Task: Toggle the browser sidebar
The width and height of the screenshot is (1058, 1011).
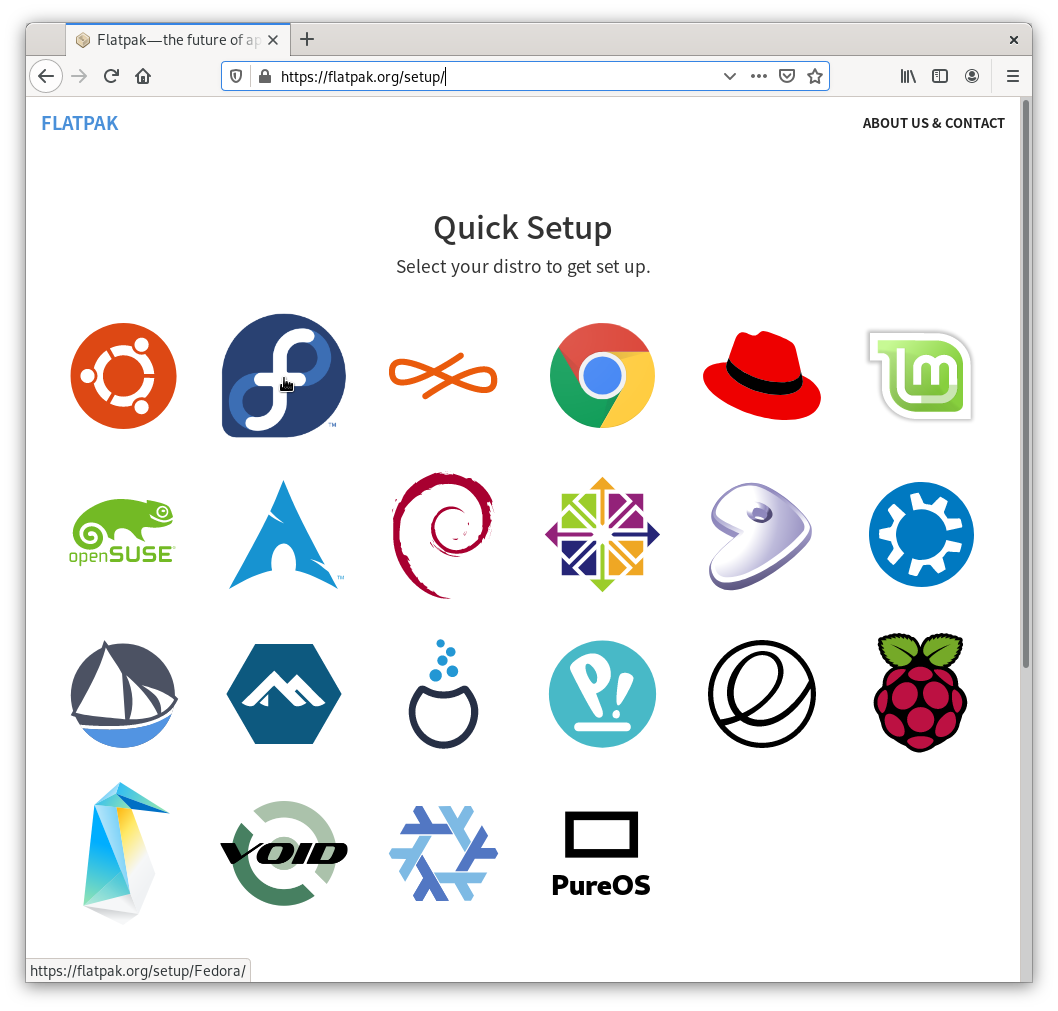Action: click(940, 76)
